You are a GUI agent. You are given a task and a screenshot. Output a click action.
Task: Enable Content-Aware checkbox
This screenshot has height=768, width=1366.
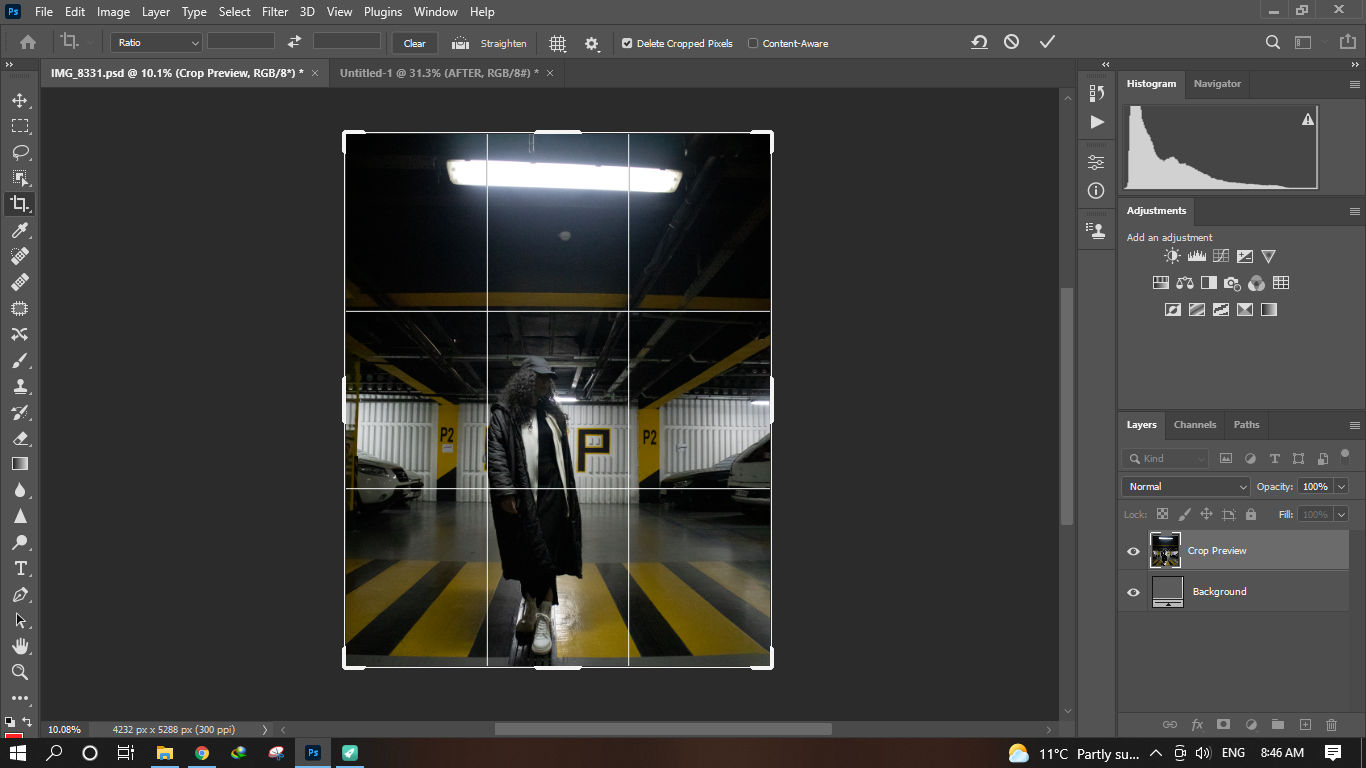753,43
